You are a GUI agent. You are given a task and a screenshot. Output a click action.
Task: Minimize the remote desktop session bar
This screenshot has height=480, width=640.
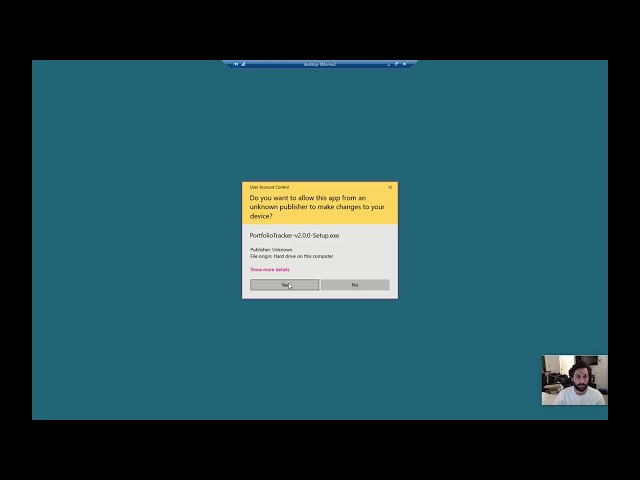point(389,64)
